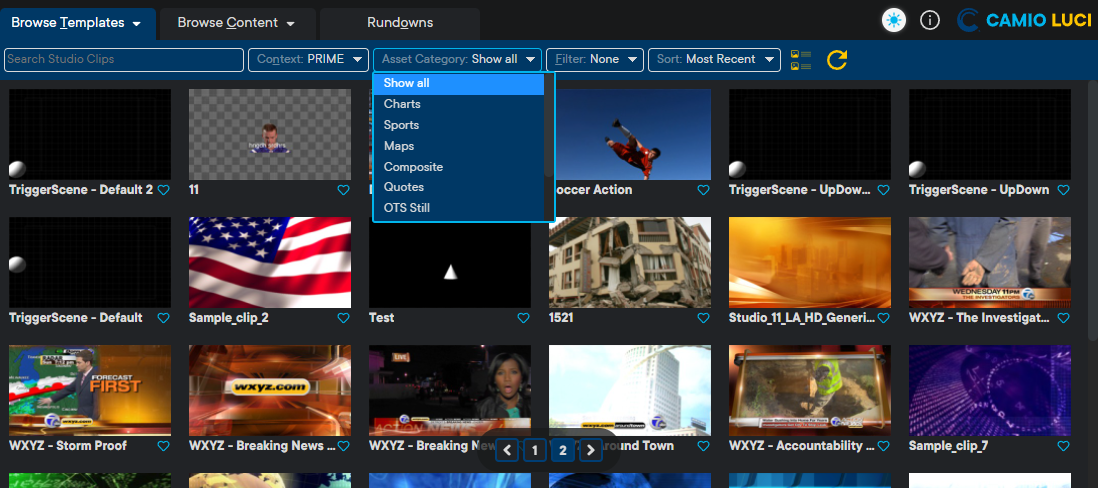Choose Charts from Asset Category list
The image size is (1098, 488).
point(458,104)
